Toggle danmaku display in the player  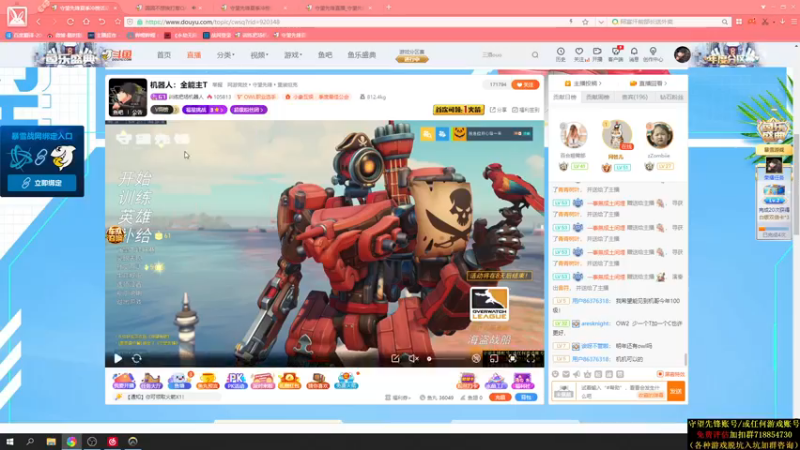point(476,359)
